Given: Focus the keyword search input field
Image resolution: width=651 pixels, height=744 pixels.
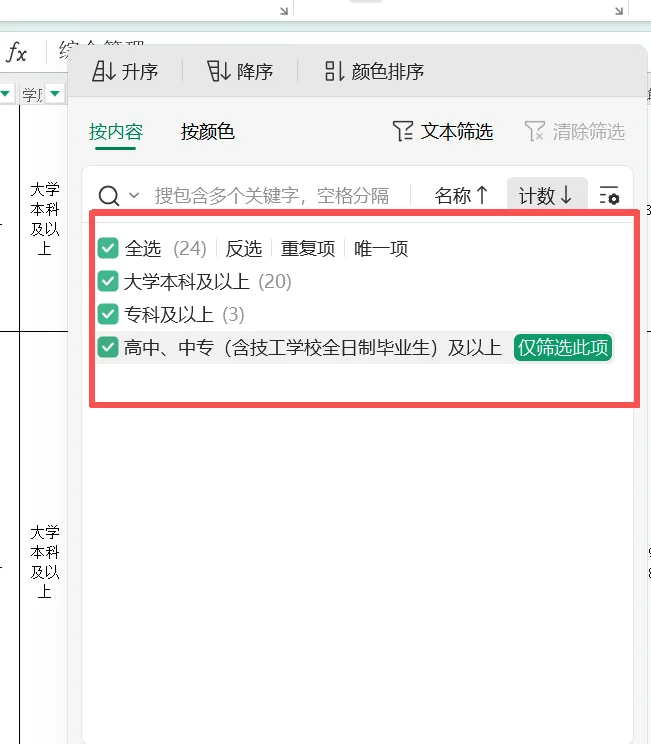Looking at the screenshot, I should [272, 195].
